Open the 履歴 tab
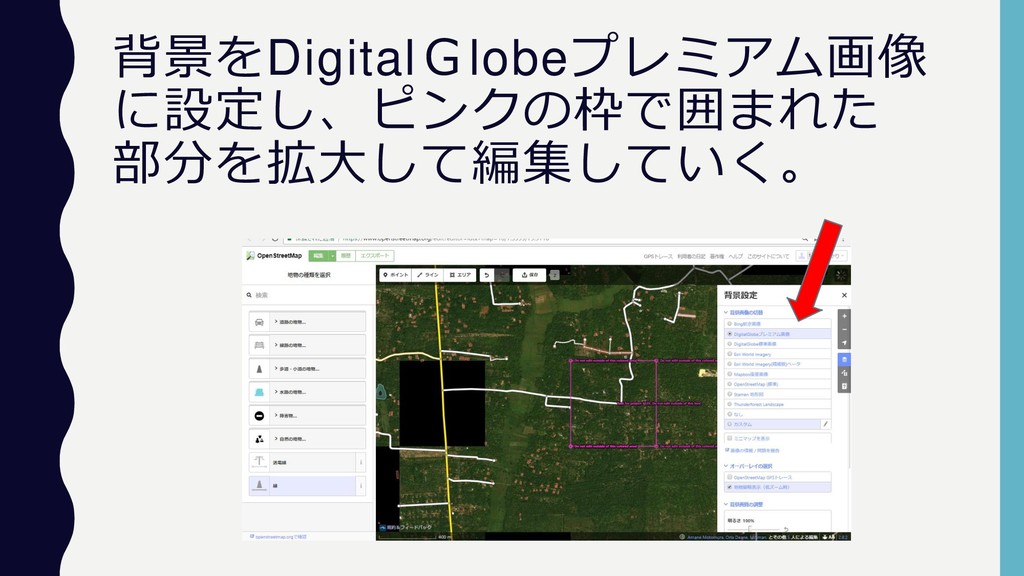 pos(346,256)
